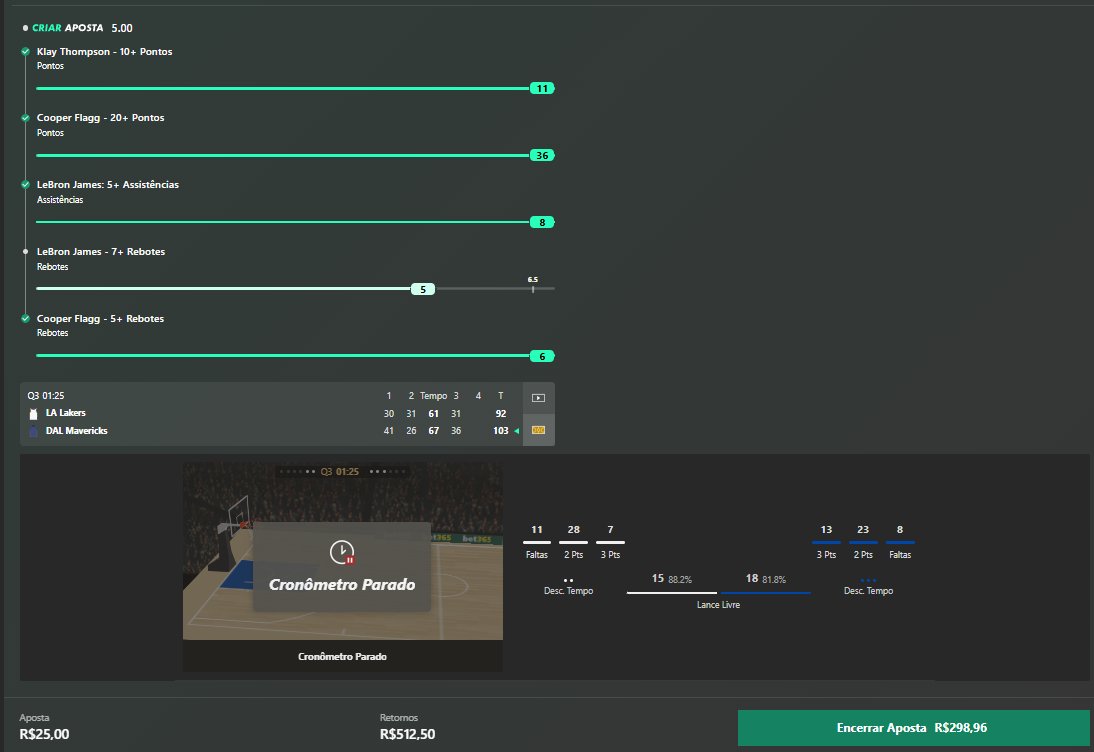This screenshot has width=1094, height=752.
Task: Click Klay Thompson - 10+ Pontos selection title
Action: 105,52
